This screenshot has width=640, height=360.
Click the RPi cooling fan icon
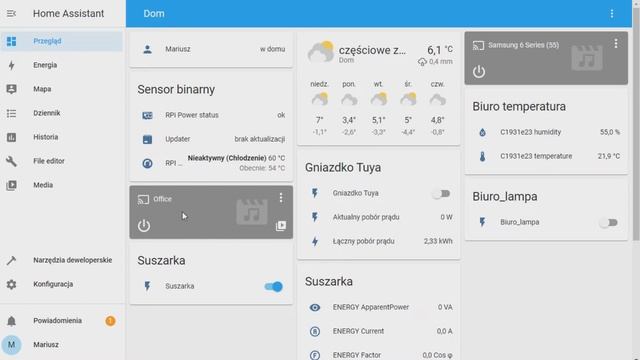(x=147, y=163)
